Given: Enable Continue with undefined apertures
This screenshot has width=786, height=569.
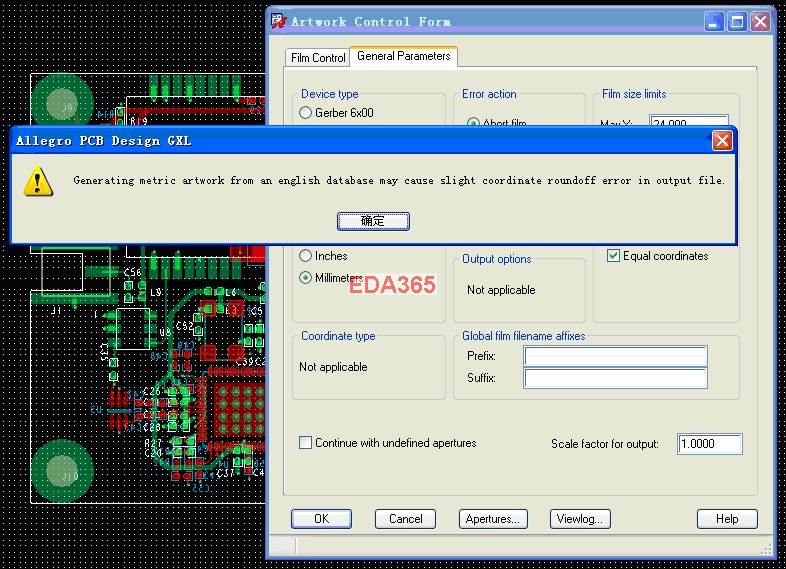Looking at the screenshot, I should click(305, 443).
